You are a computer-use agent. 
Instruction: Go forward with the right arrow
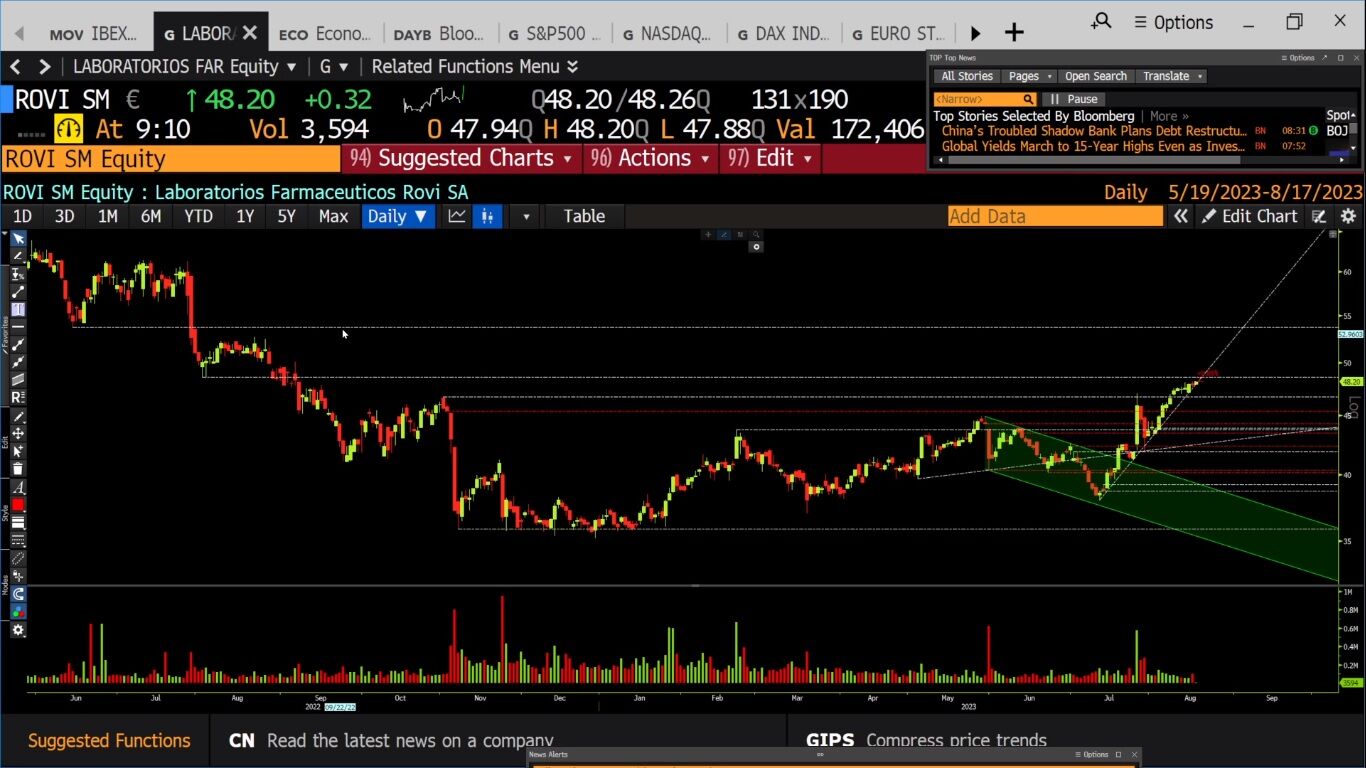(44, 67)
